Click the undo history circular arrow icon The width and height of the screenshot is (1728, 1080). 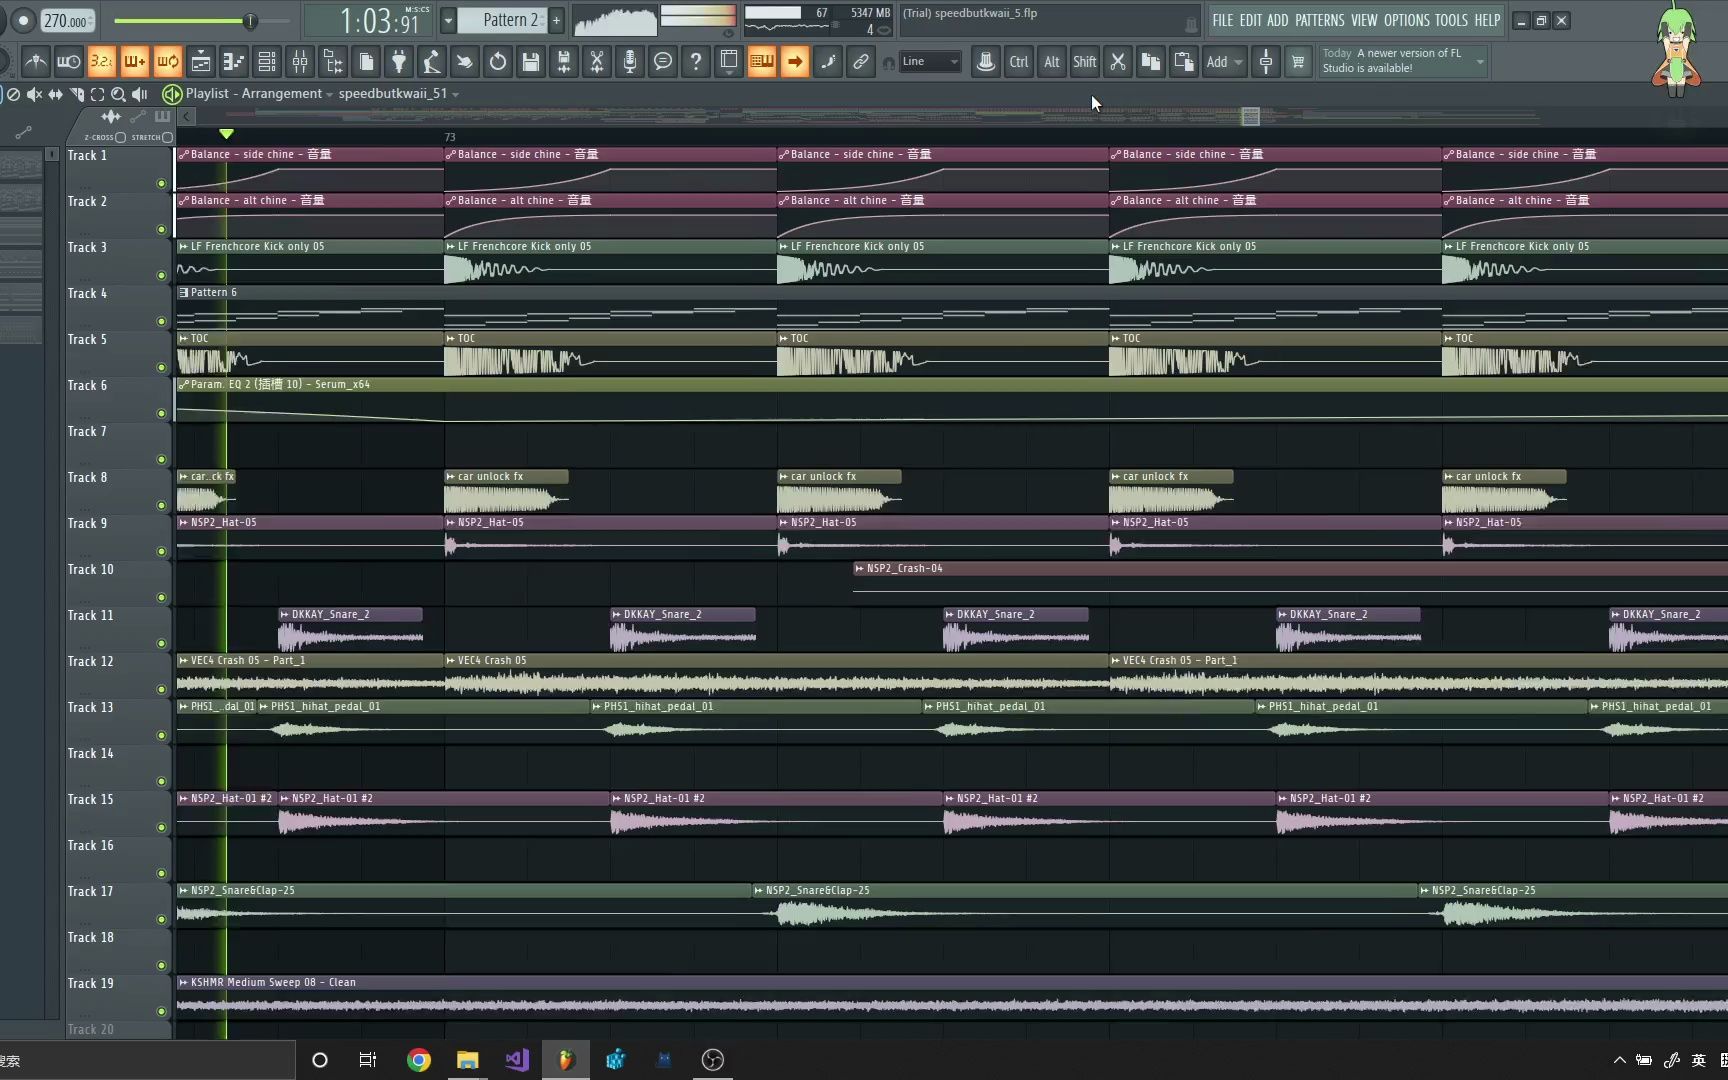pyautogui.click(x=498, y=62)
